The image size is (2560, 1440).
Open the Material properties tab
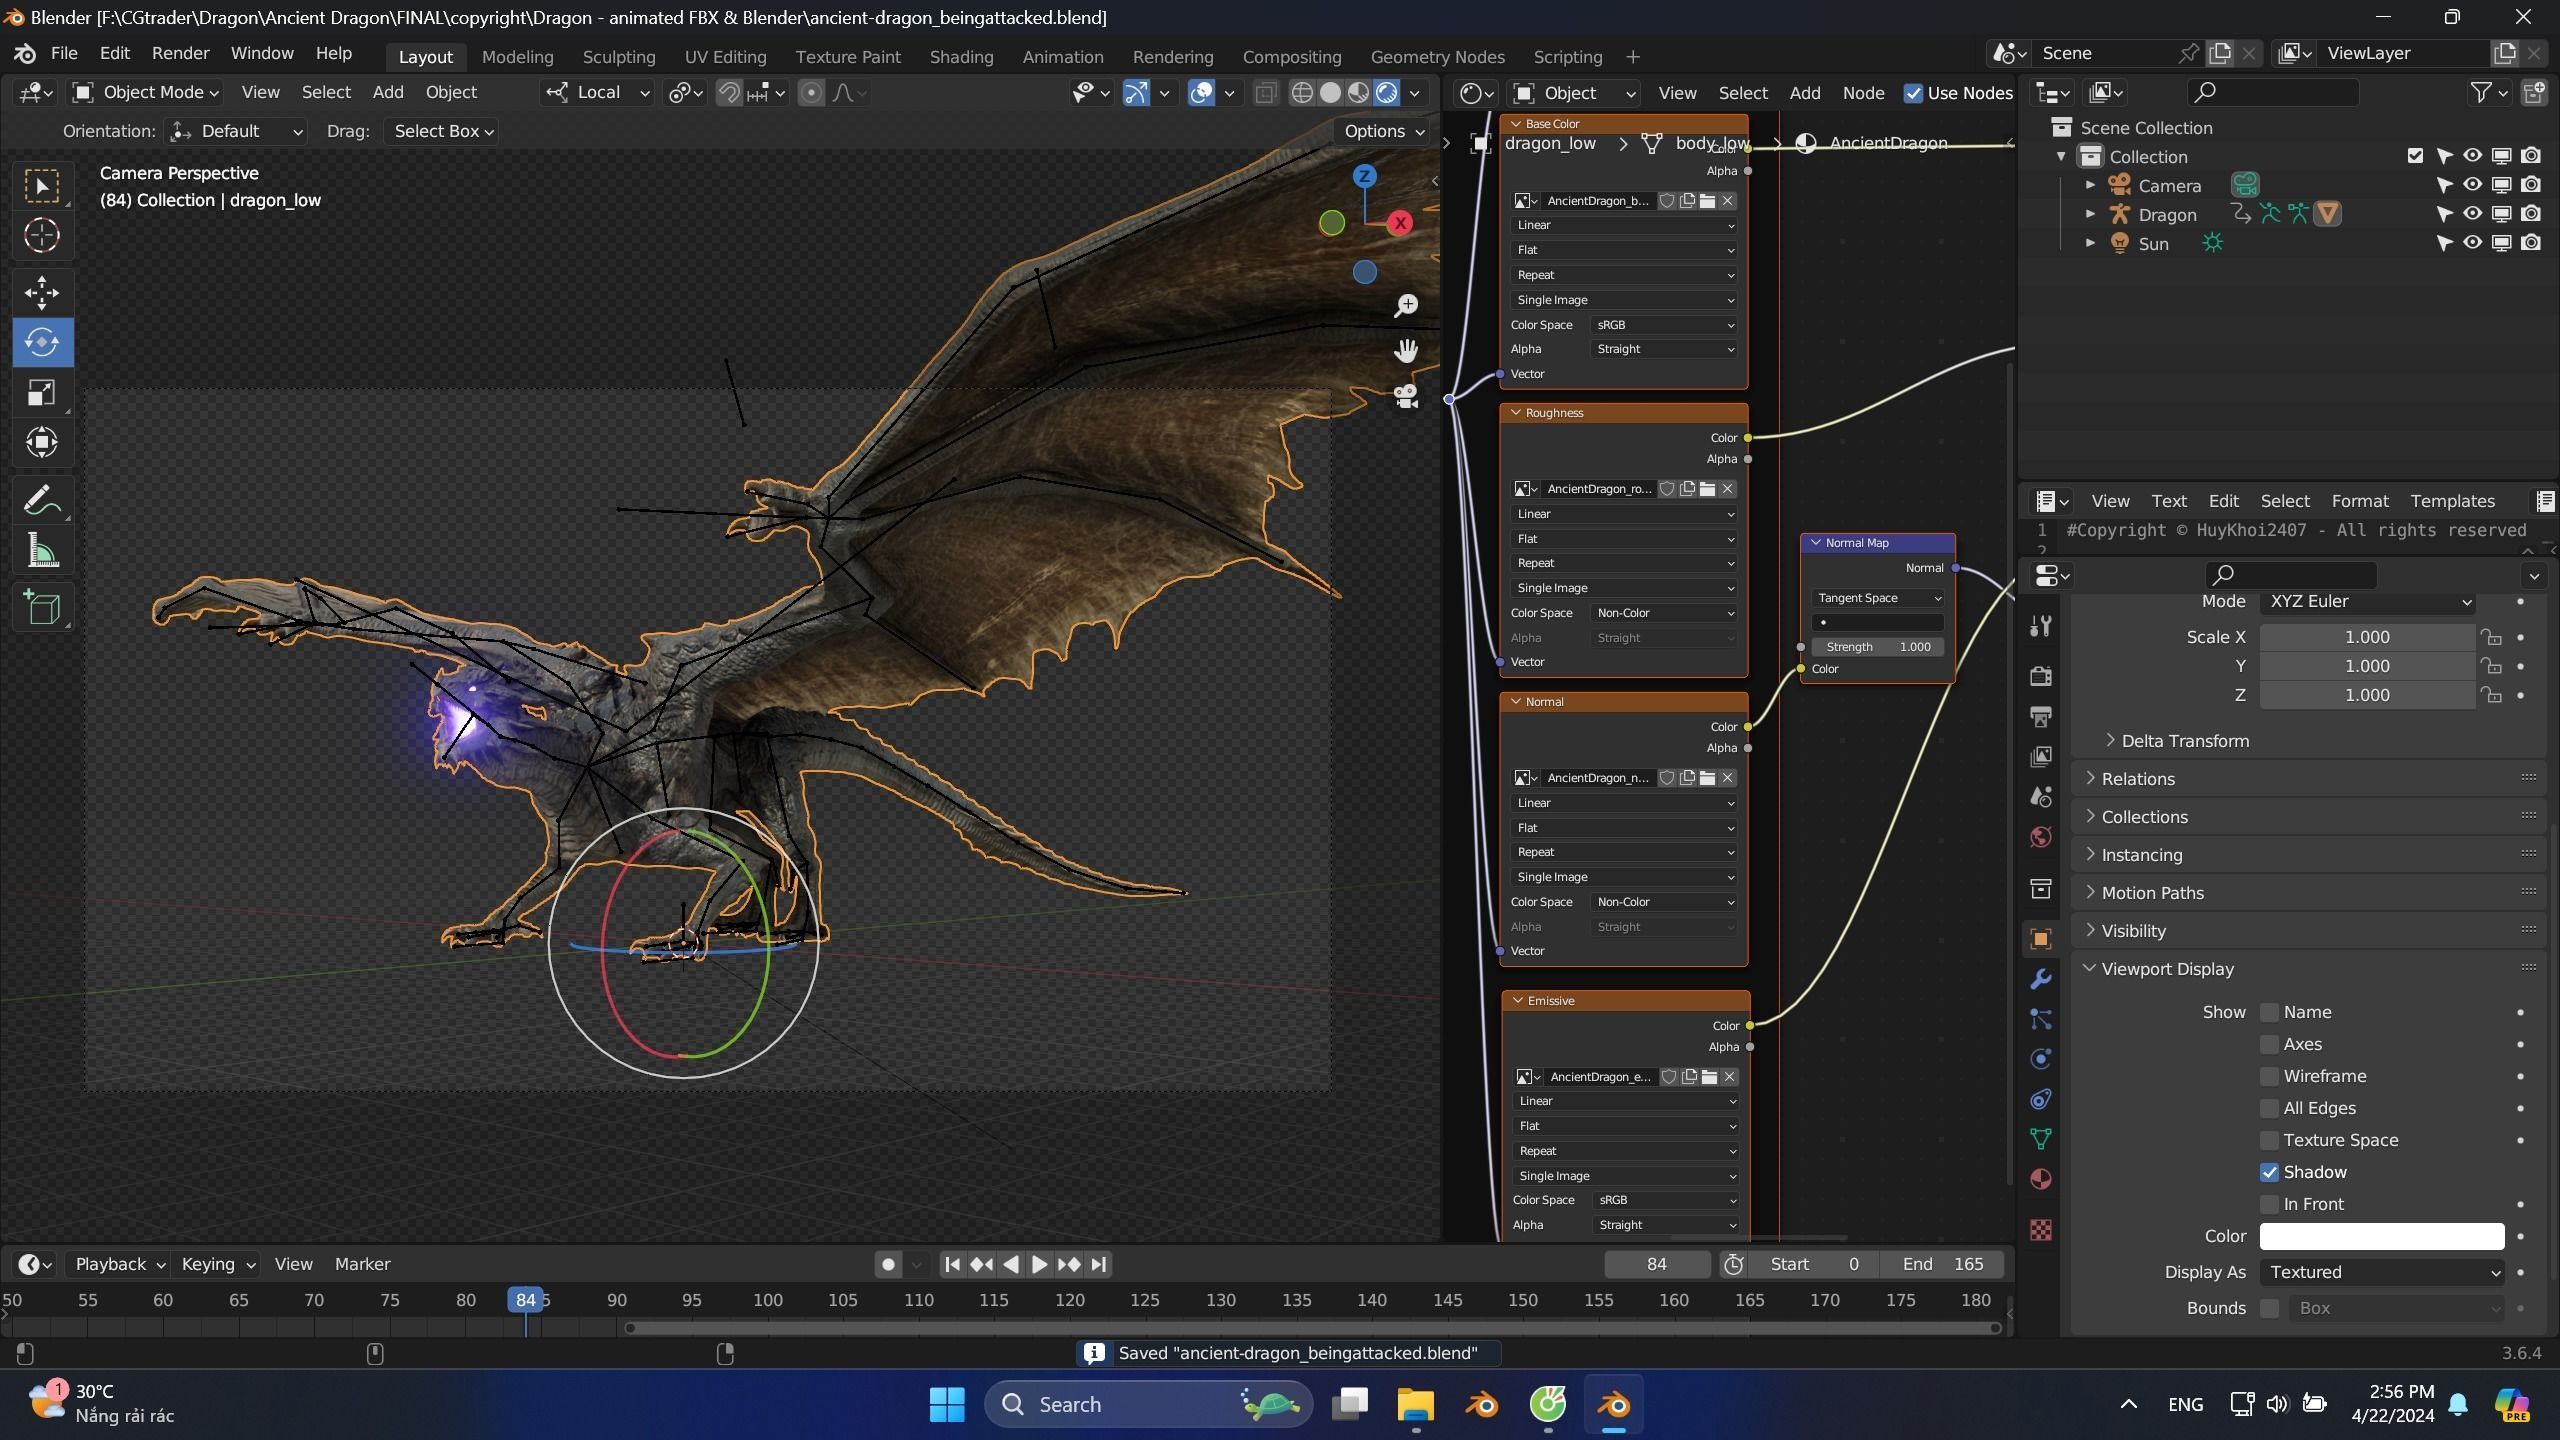pyautogui.click(x=2041, y=1179)
